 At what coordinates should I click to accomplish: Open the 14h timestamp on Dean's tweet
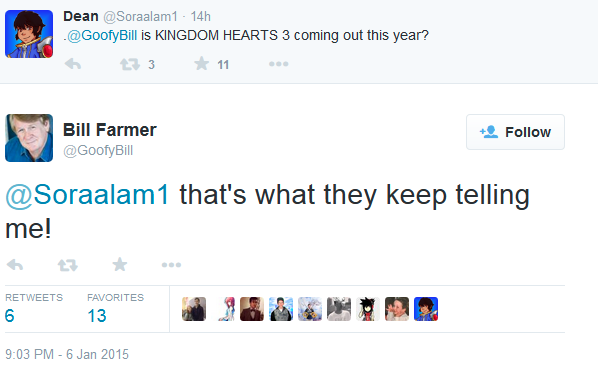point(201,17)
